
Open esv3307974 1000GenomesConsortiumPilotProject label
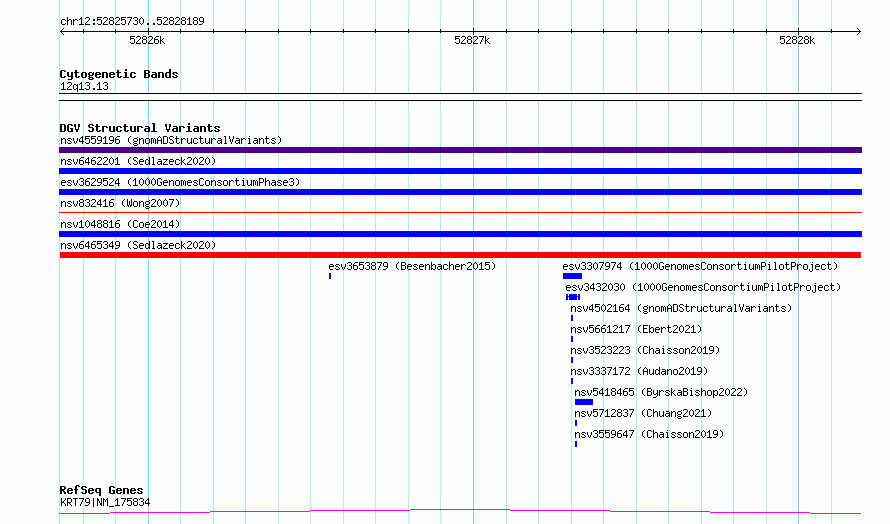pos(700,266)
